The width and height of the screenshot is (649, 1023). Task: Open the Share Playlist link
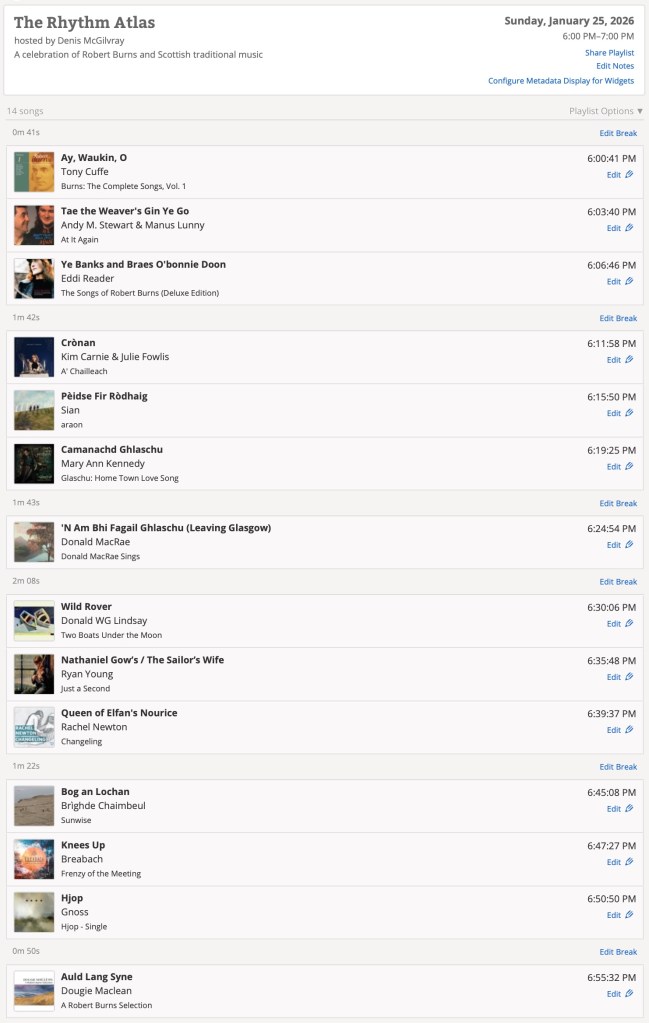point(609,52)
